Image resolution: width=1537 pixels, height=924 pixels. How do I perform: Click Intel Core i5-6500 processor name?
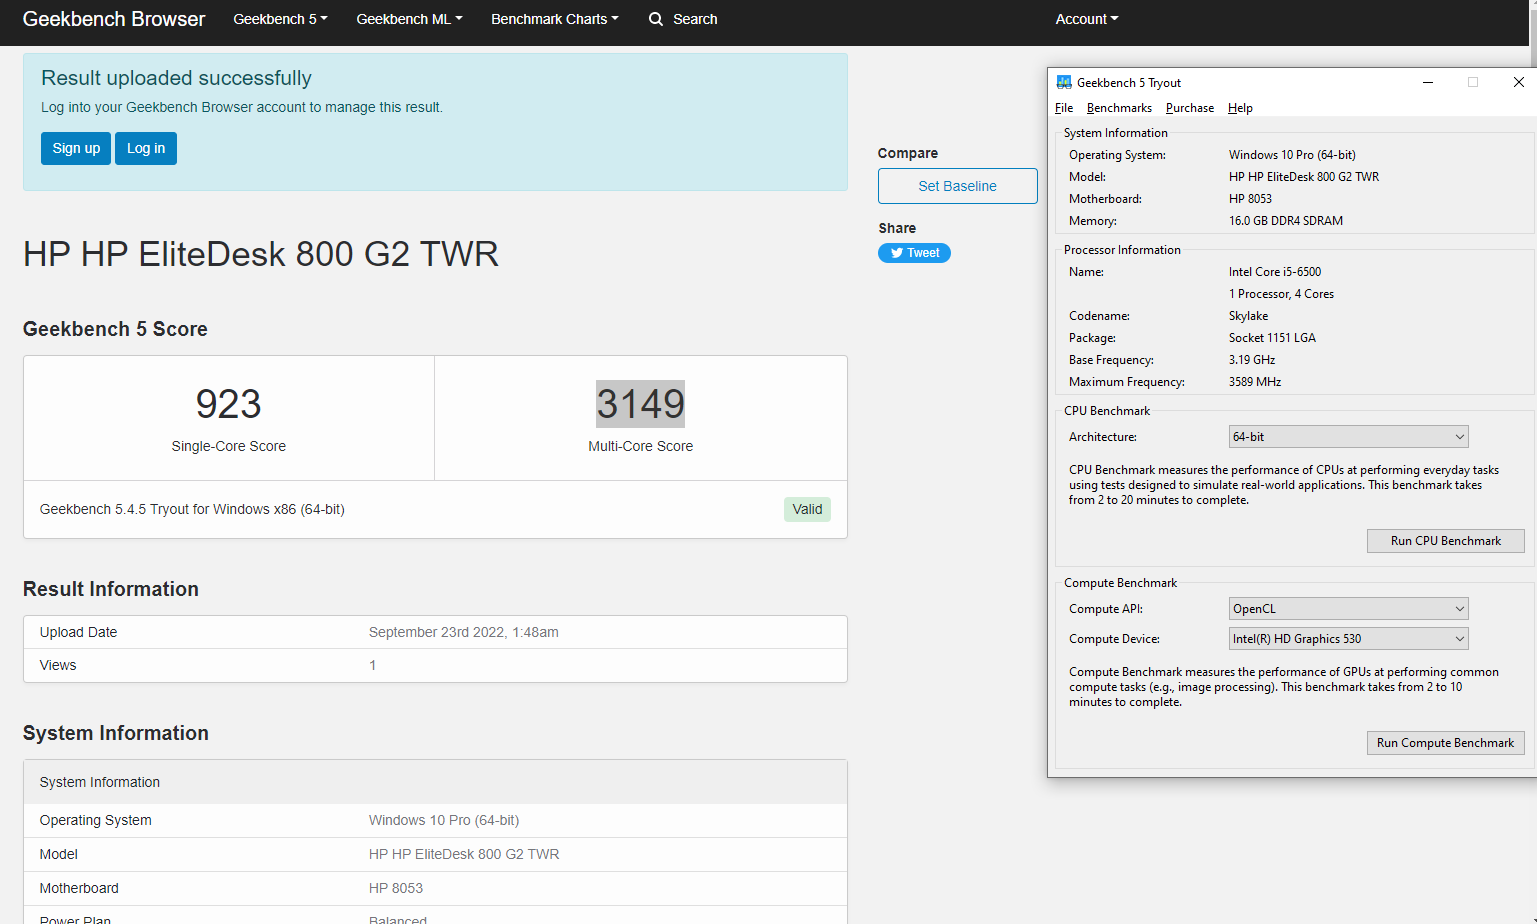[x=1275, y=272]
